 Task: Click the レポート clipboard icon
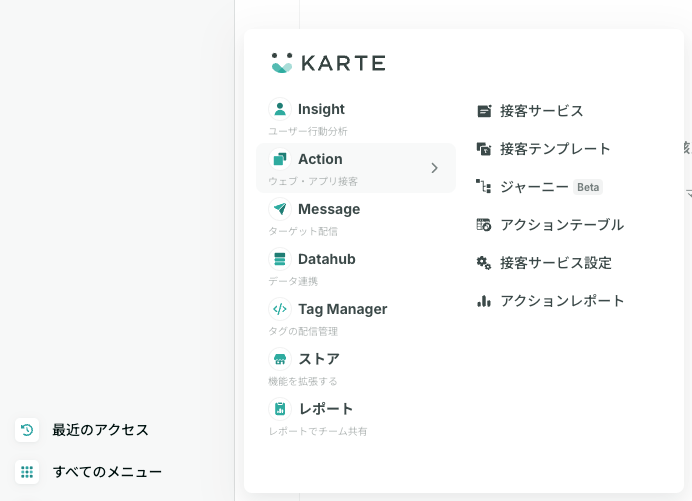click(280, 409)
